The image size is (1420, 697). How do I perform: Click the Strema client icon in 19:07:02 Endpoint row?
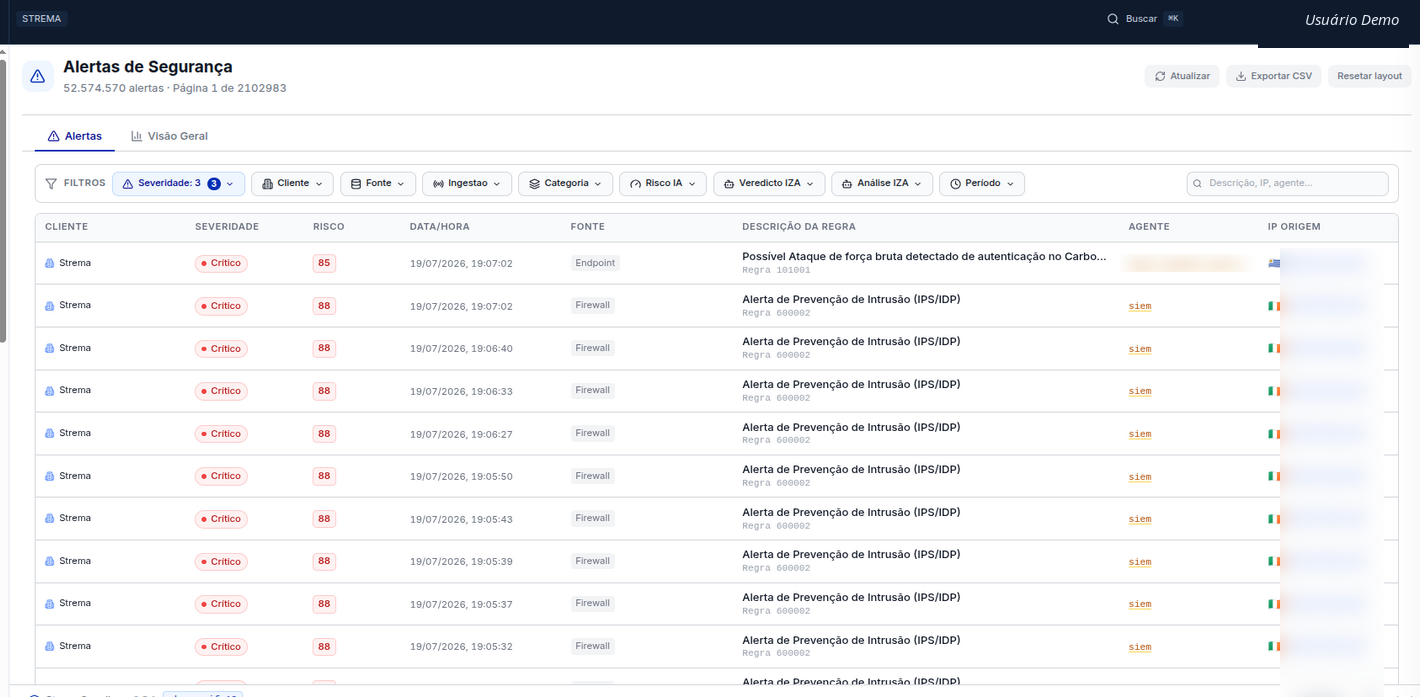50,264
